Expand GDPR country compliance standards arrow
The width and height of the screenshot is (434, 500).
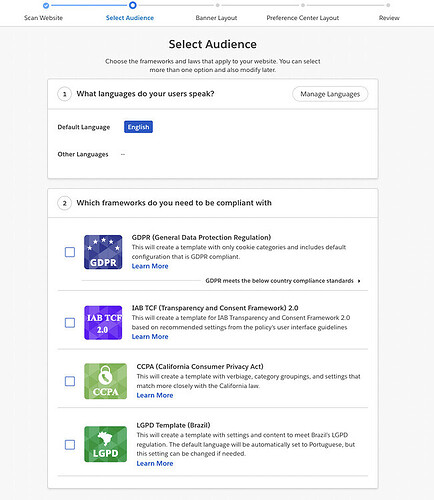click(359, 281)
